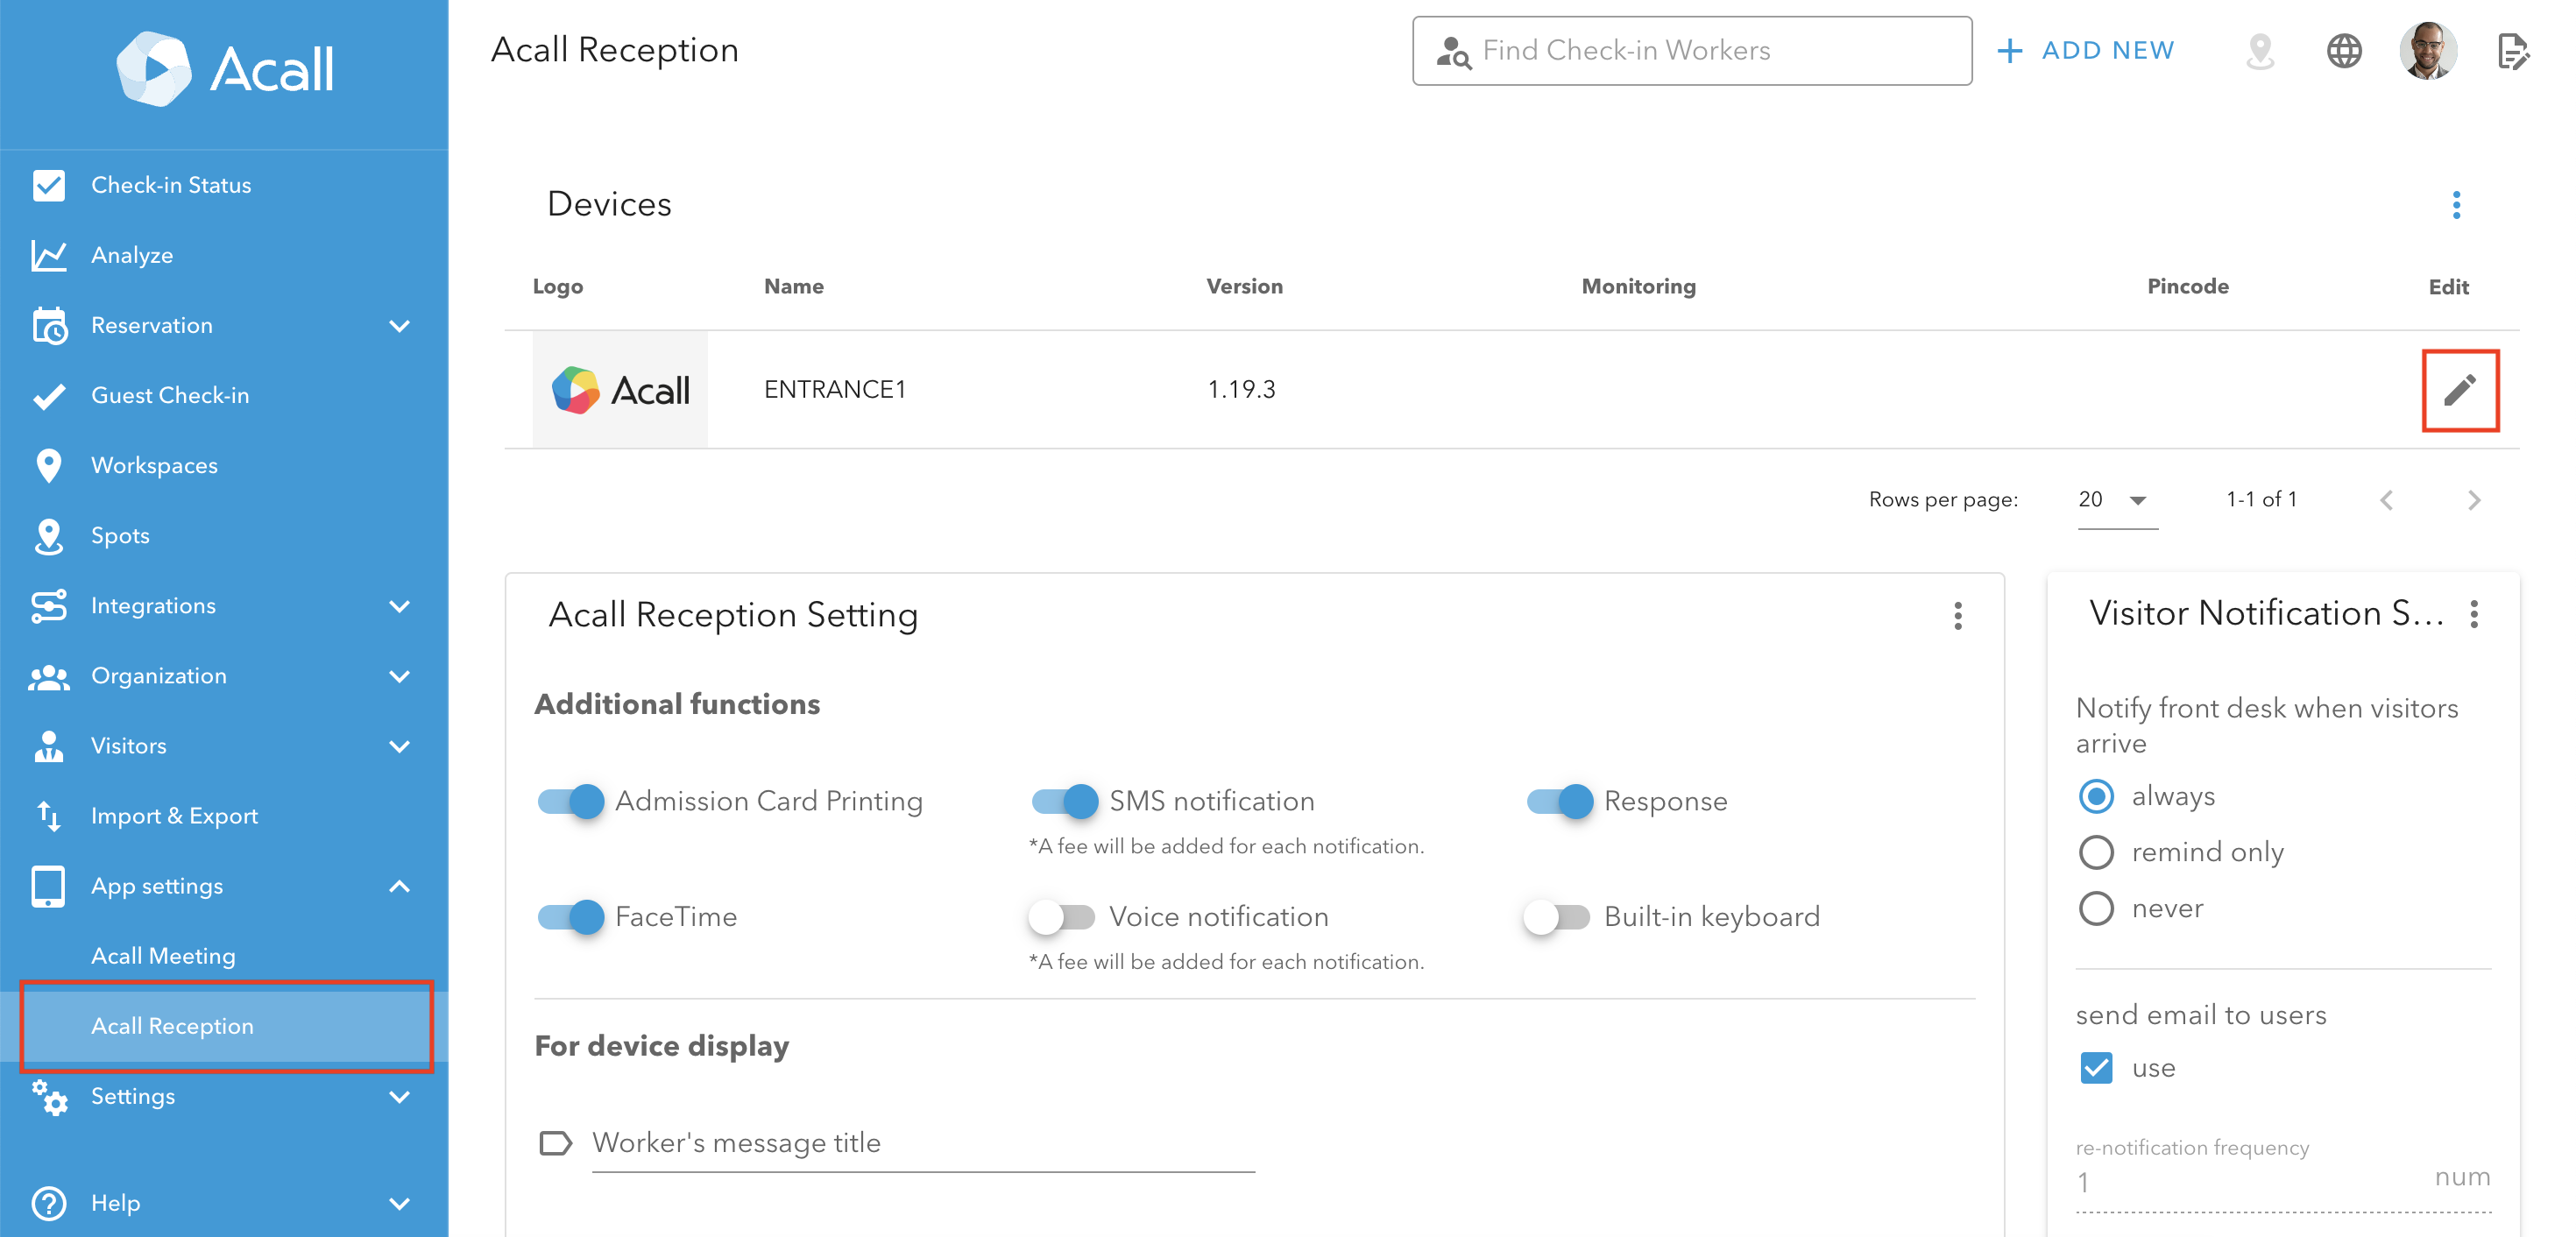2576x1237 pixels.
Task: Toggle the FaceTime switch
Action: pyautogui.click(x=571, y=917)
